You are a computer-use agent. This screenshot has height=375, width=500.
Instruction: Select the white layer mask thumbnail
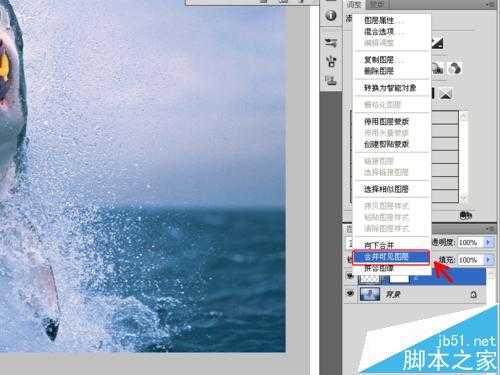pos(400,278)
